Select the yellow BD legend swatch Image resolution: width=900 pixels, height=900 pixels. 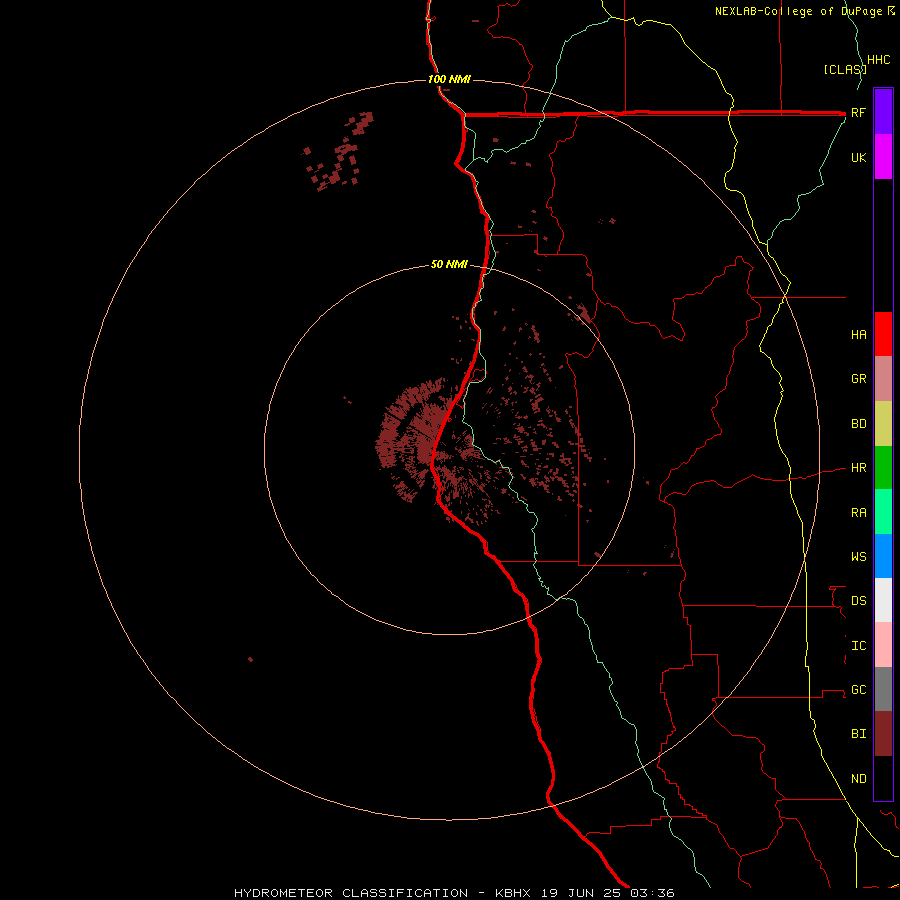tap(883, 424)
